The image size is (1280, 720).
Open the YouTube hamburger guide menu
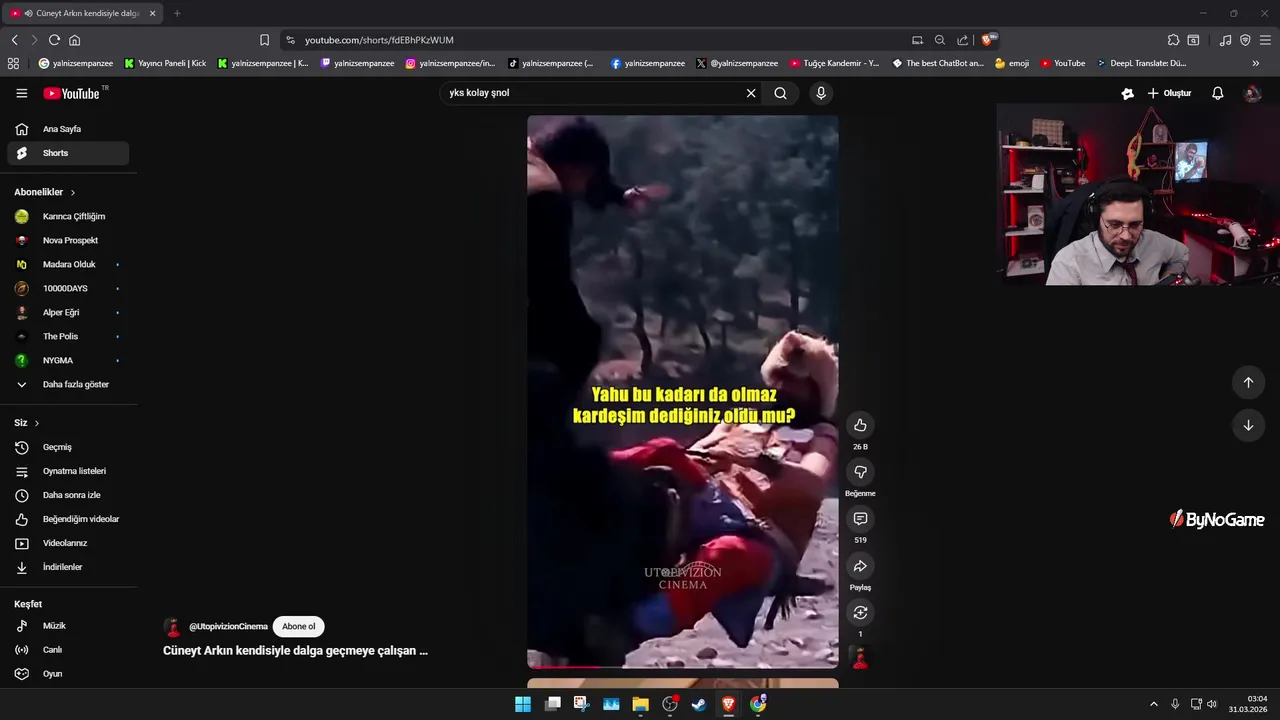pos(22,93)
